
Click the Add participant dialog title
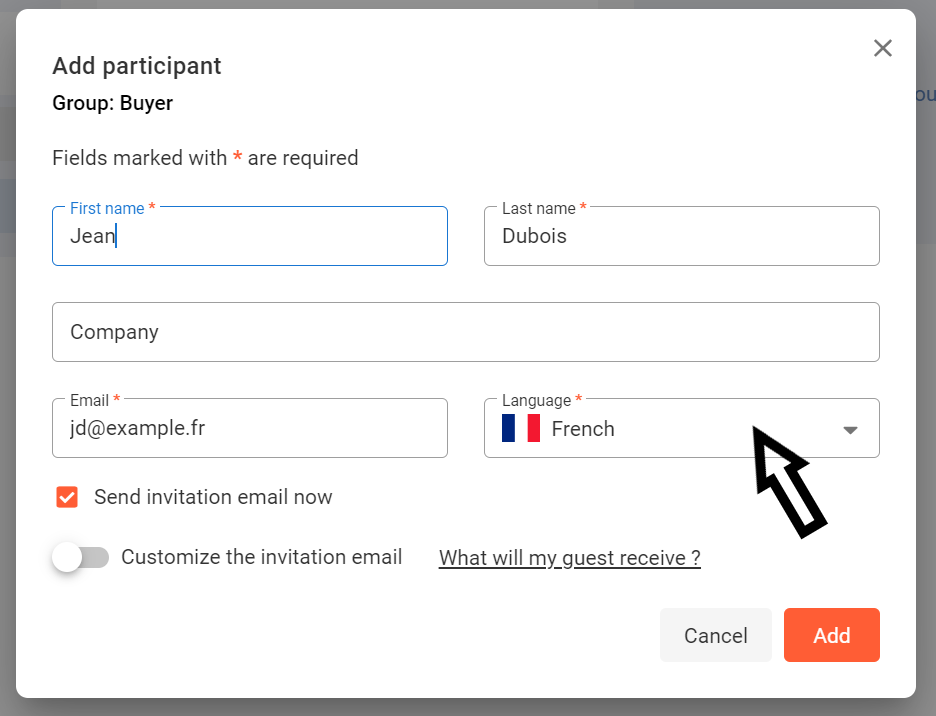pos(137,66)
